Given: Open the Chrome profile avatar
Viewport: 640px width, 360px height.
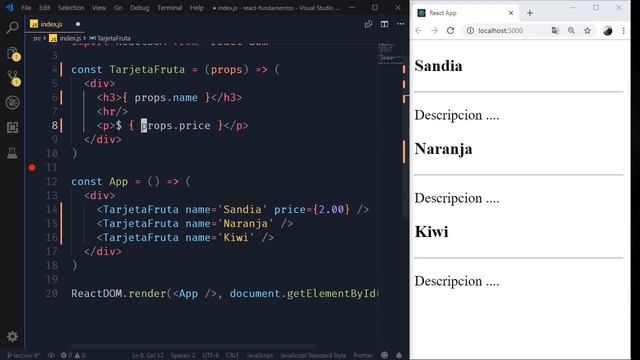Looking at the screenshot, I should tap(608, 31).
